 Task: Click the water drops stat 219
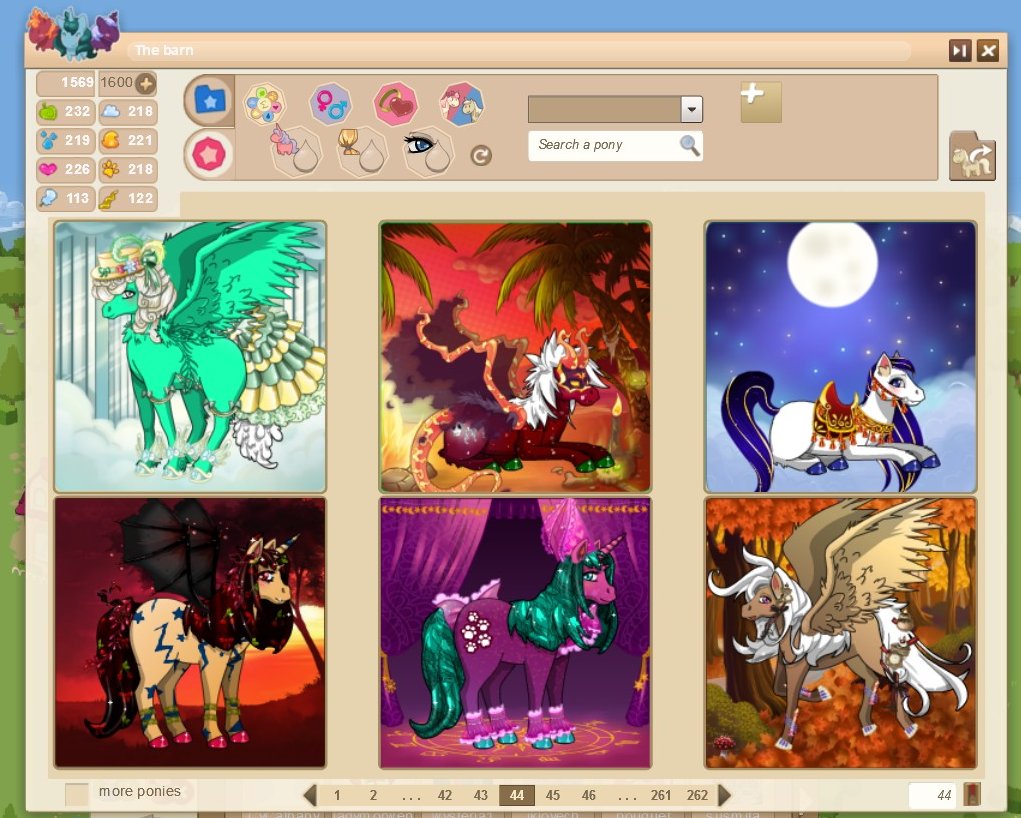click(66, 140)
